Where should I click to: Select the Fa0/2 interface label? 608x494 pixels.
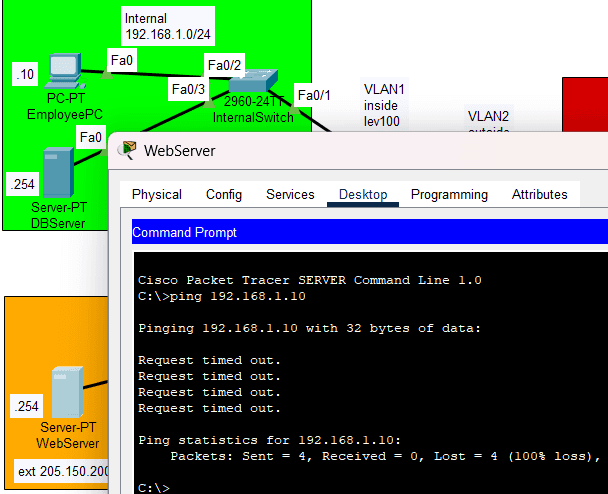[222, 65]
